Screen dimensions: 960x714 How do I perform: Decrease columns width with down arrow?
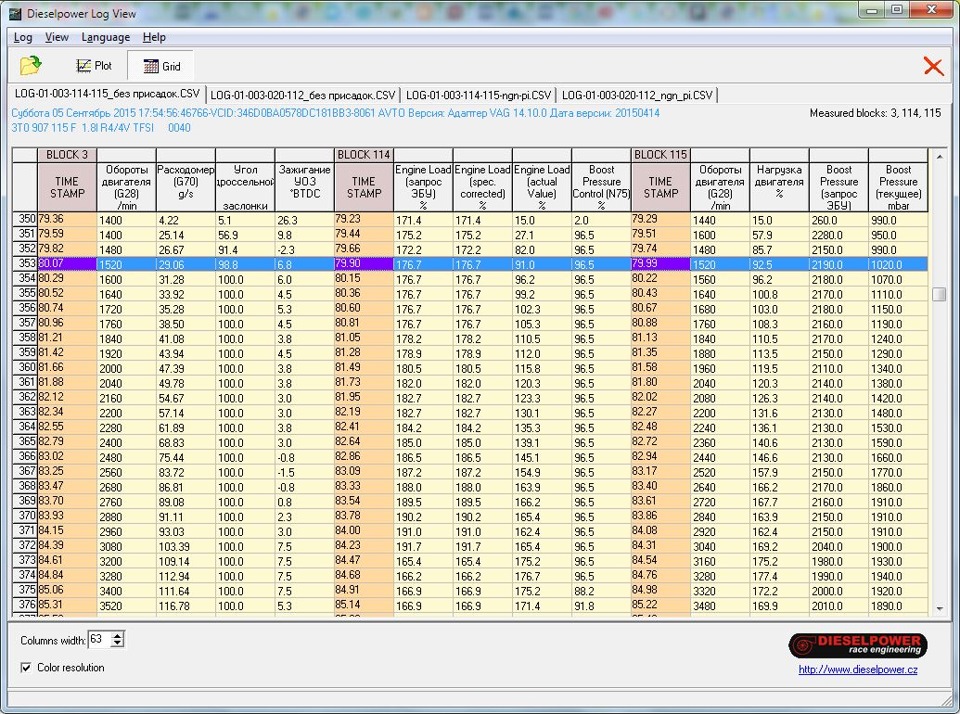click(x=118, y=643)
